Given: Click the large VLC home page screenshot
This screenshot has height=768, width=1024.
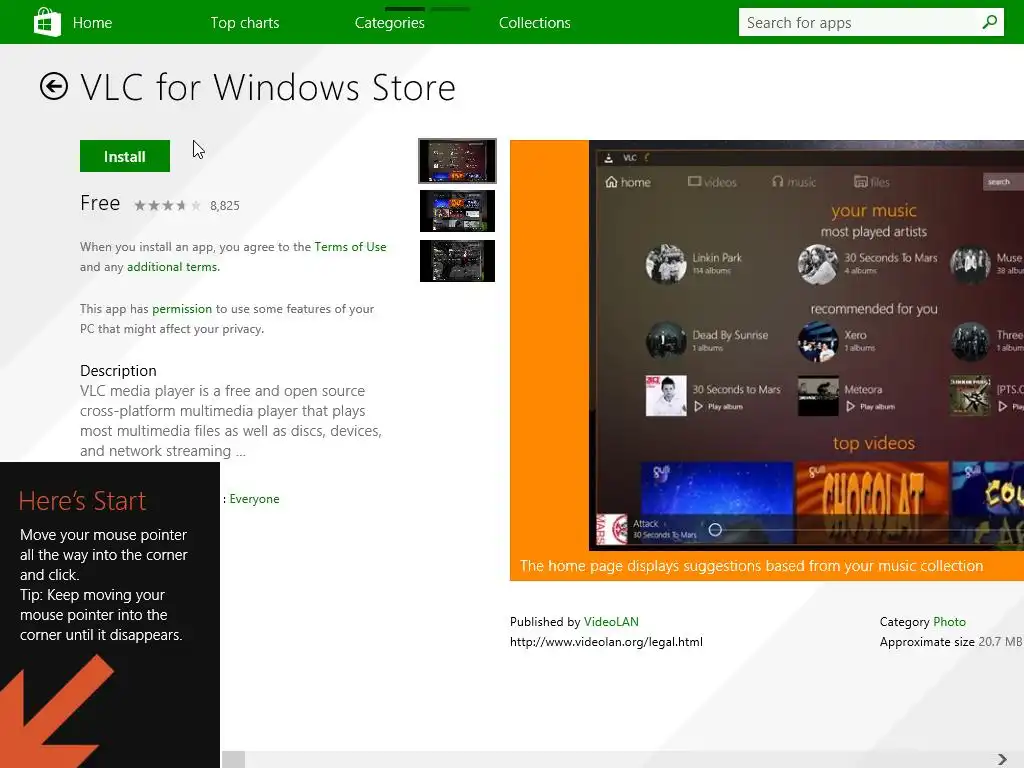Looking at the screenshot, I should (x=767, y=360).
